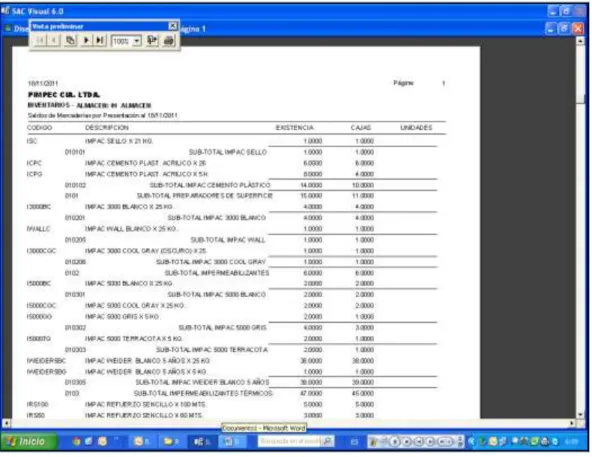
Task: Advance to next page in preview toolbar
Action: (86, 40)
